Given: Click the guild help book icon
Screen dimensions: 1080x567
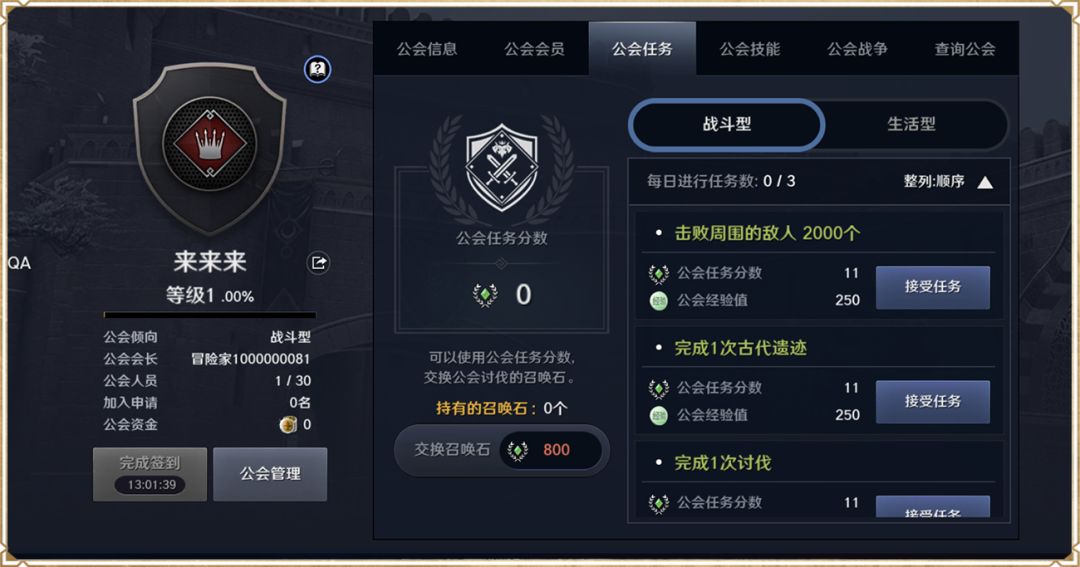Looking at the screenshot, I should pos(317,70).
